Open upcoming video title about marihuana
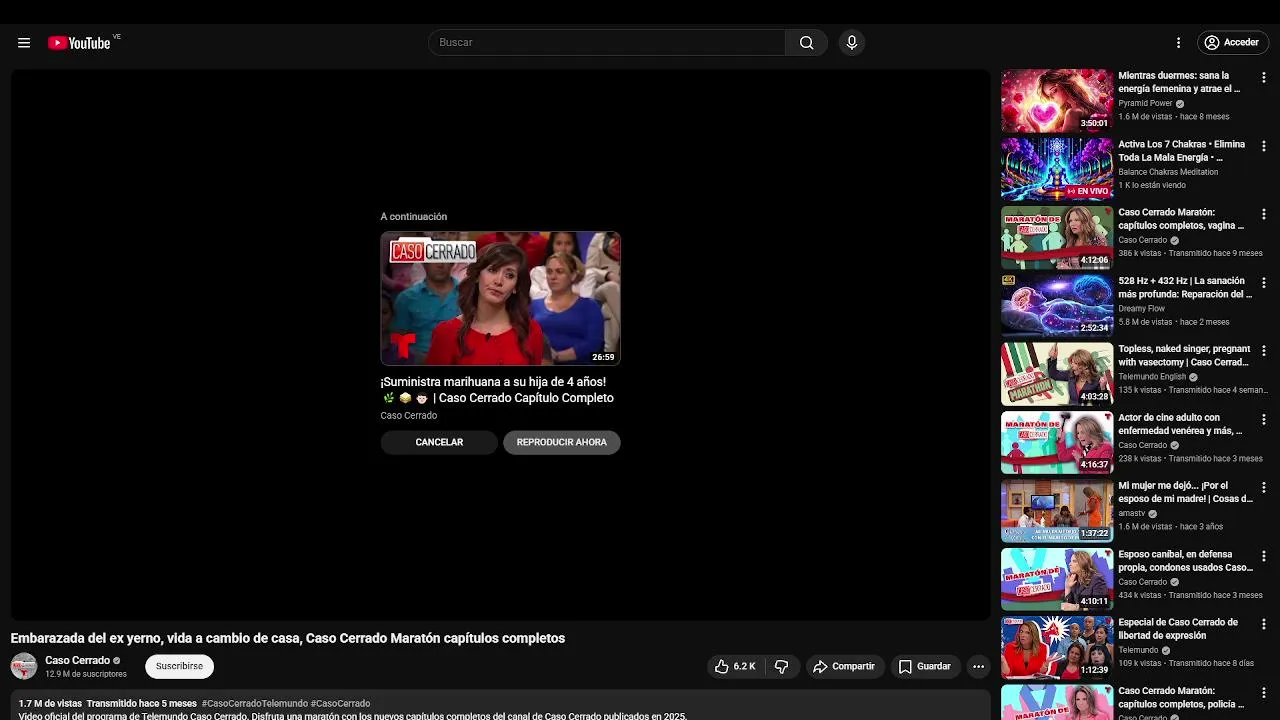 [x=497, y=390]
